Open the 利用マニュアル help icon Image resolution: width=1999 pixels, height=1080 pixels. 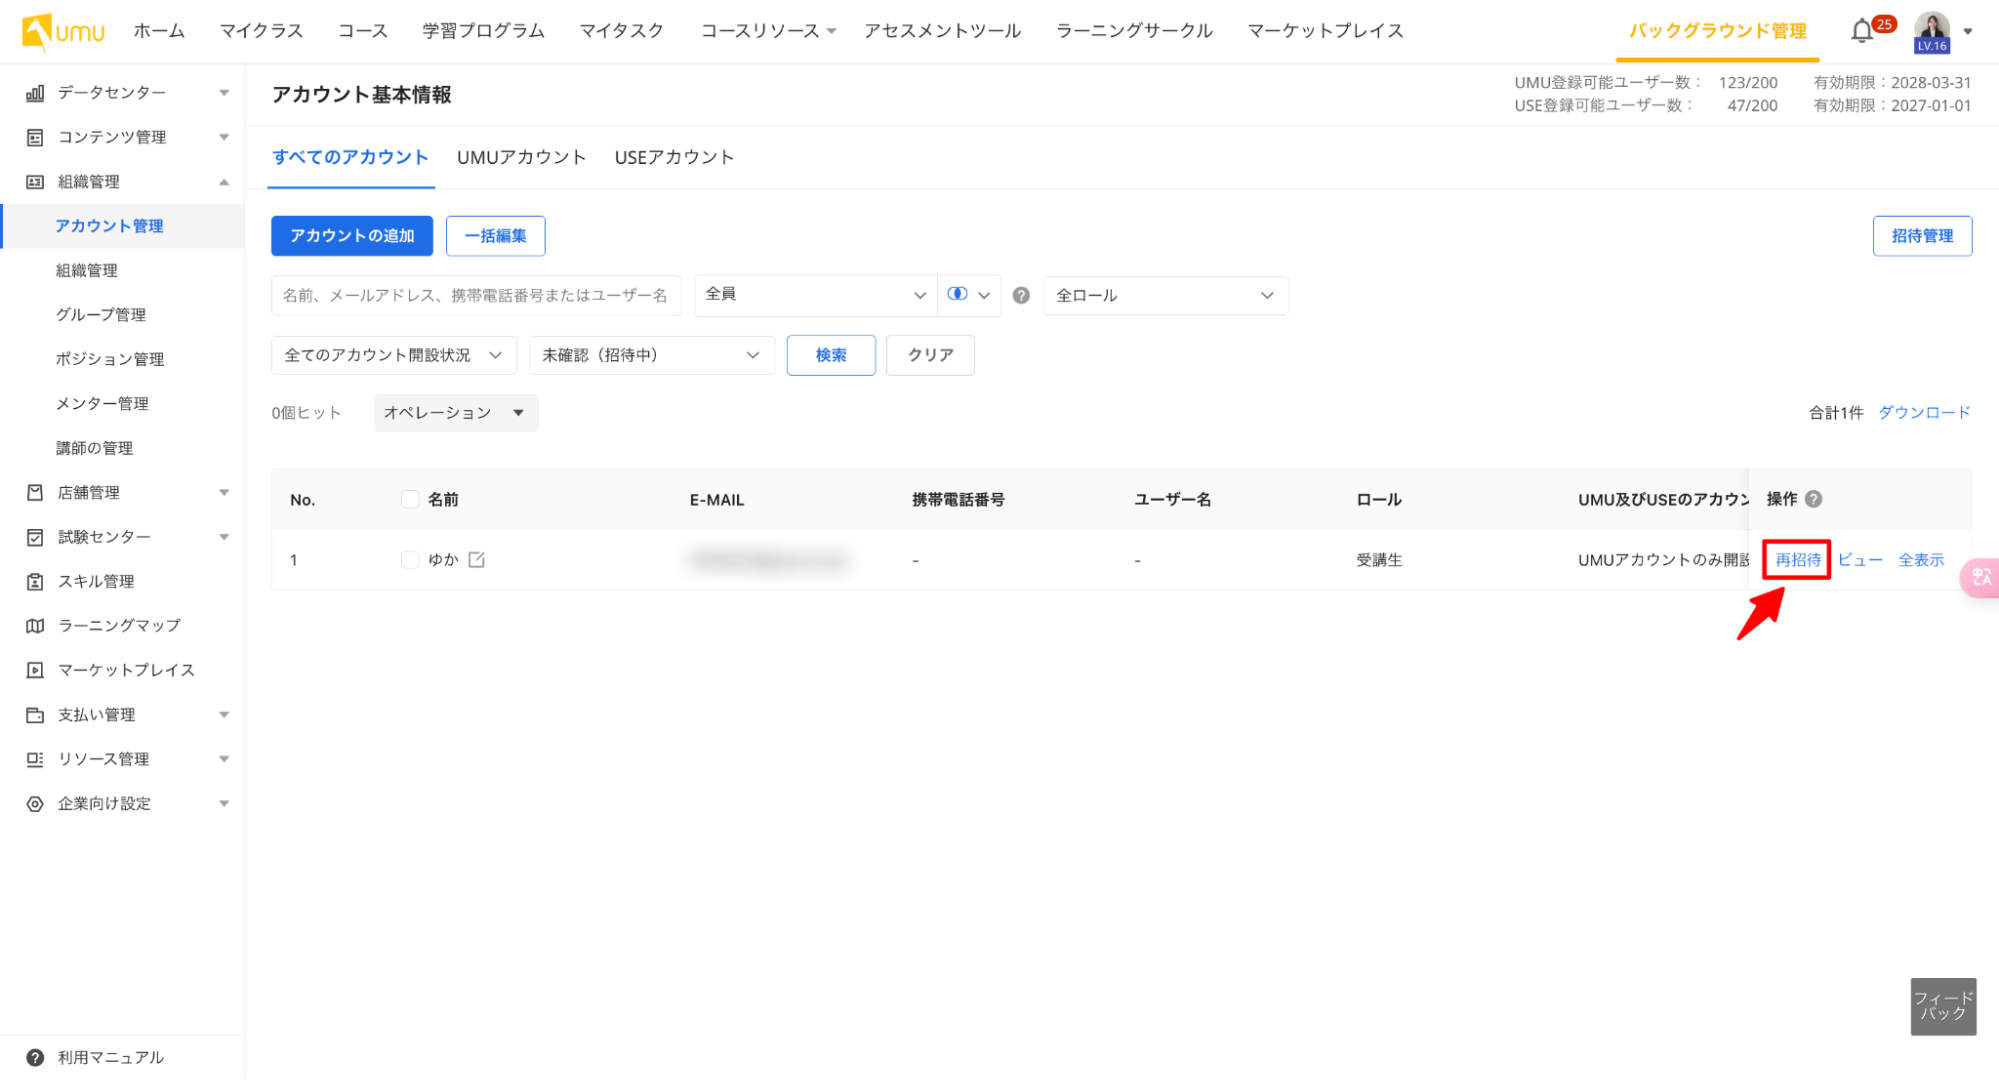point(35,1057)
